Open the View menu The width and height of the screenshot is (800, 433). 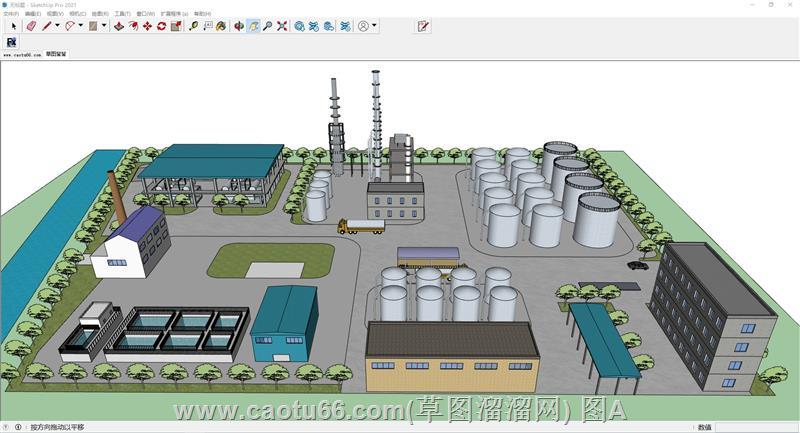55,14
